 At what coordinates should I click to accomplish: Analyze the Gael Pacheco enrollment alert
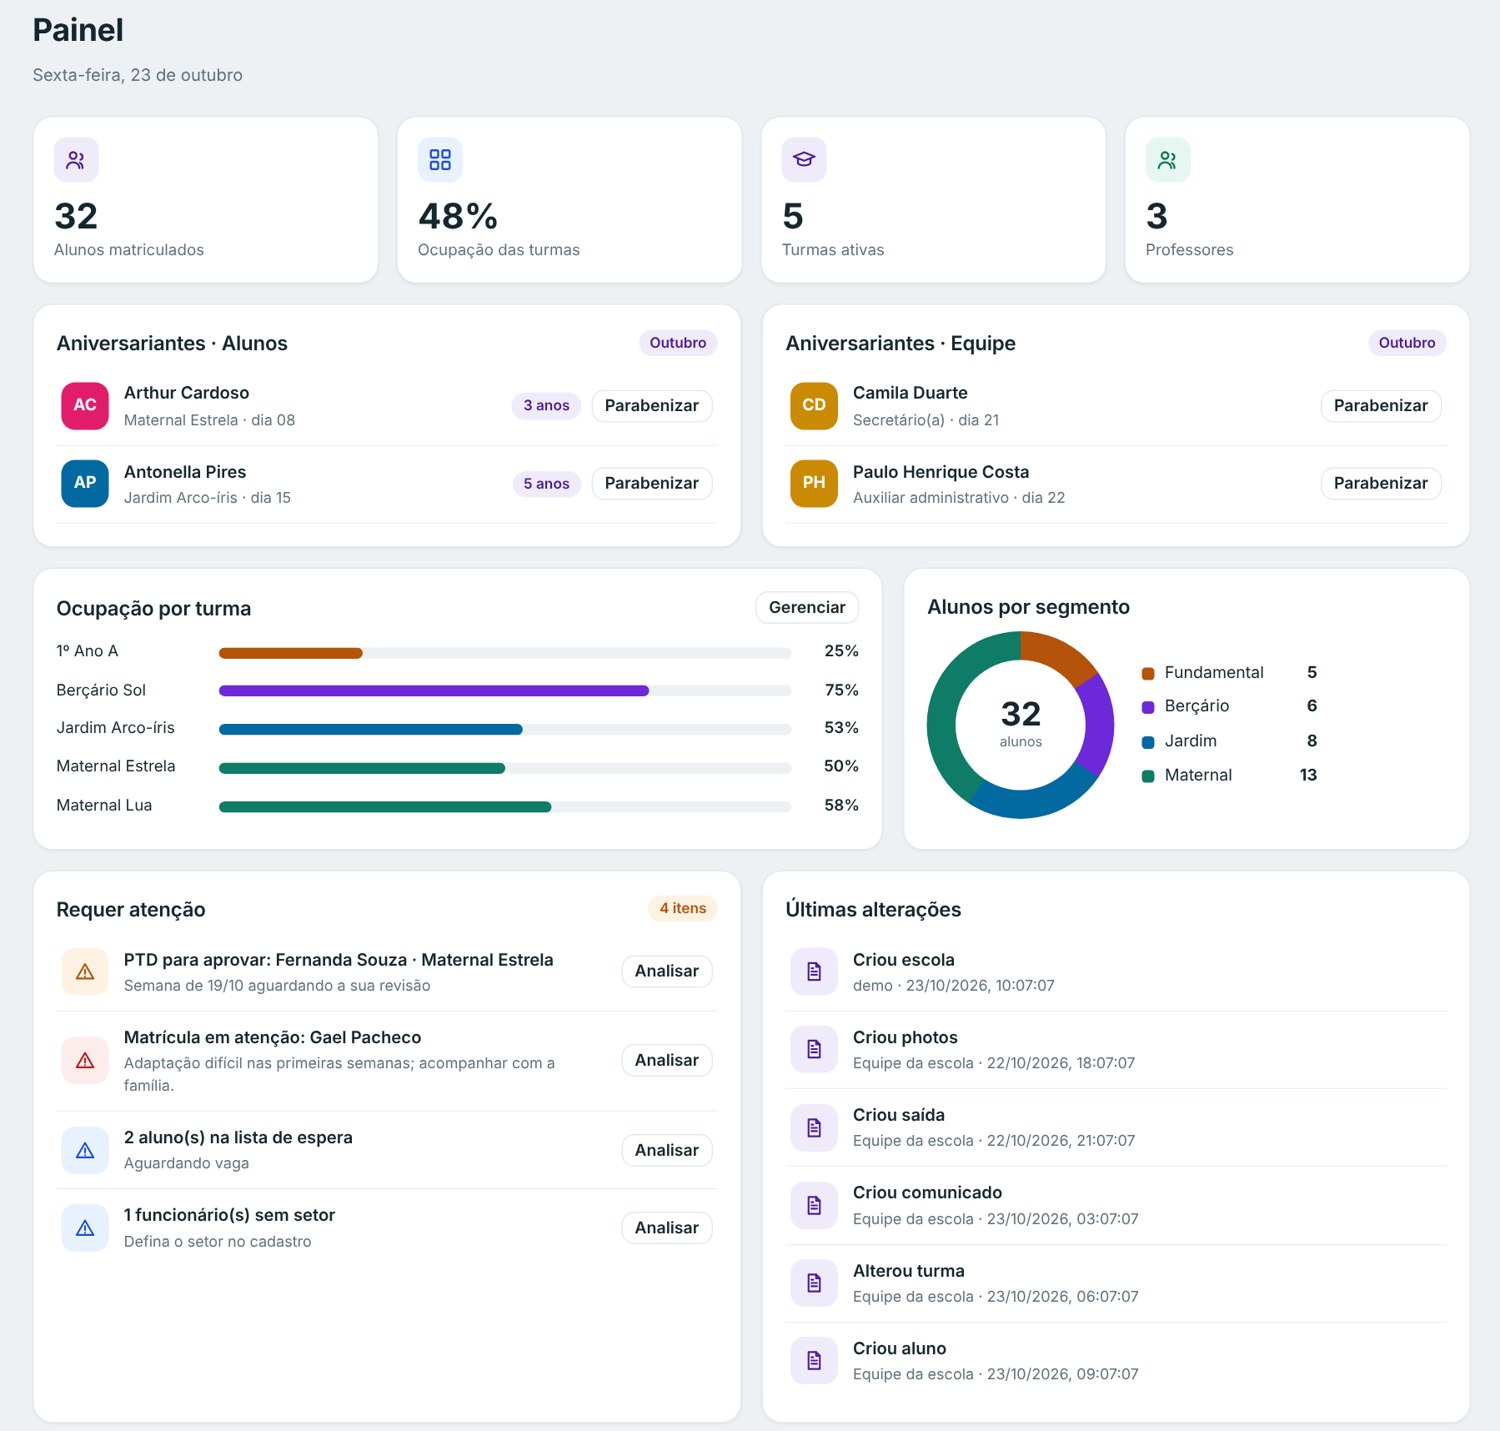[x=667, y=1060]
